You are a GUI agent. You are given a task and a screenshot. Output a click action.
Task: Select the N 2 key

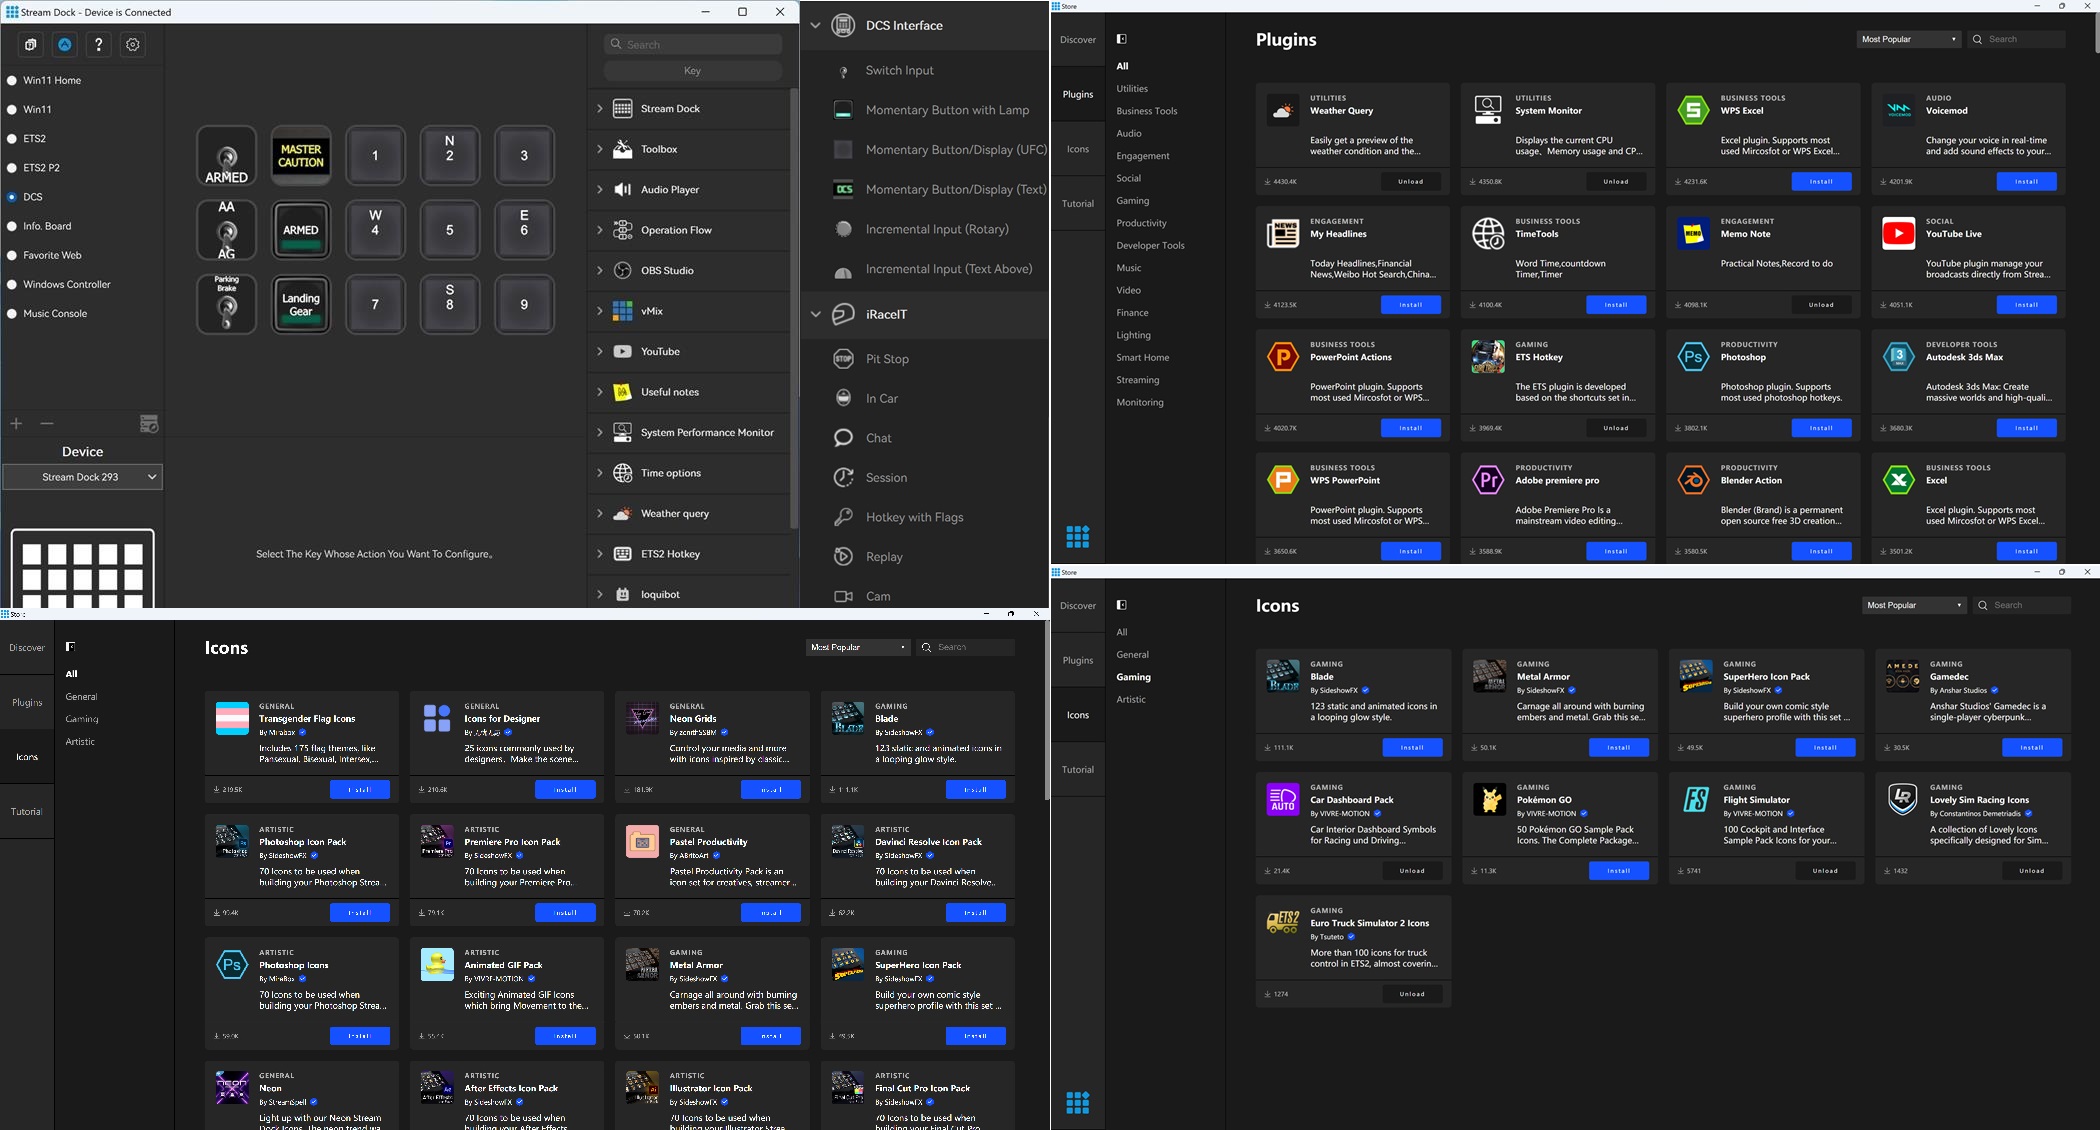450,156
